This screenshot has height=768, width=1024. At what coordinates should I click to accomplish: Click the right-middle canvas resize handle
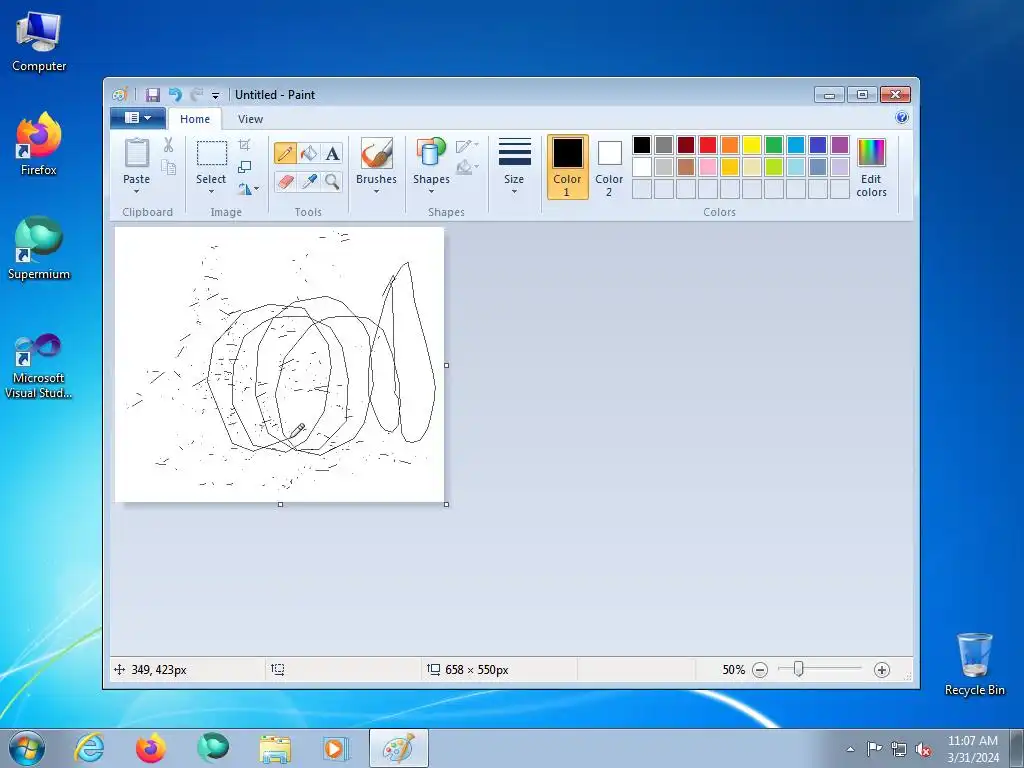pos(447,365)
